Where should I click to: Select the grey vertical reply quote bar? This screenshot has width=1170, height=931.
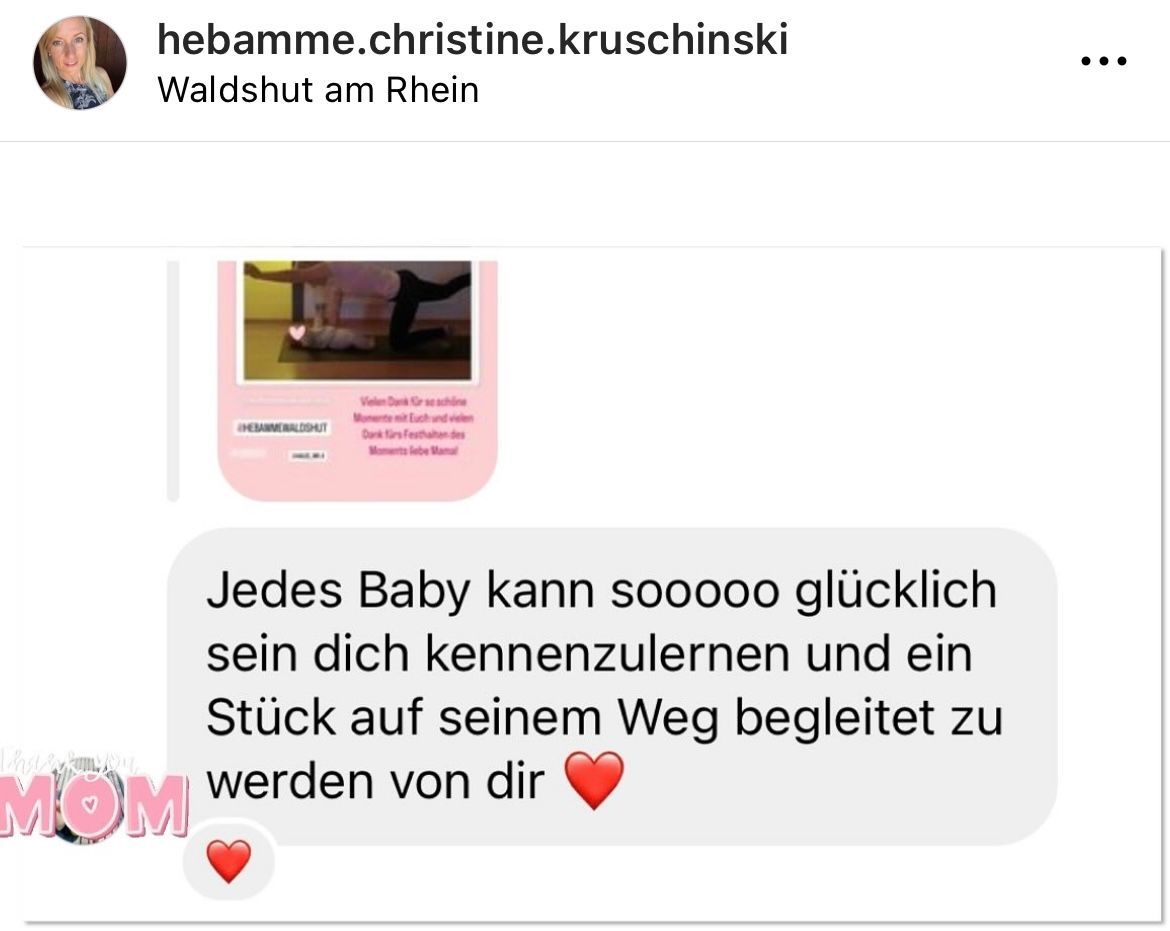[x=172, y=380]
